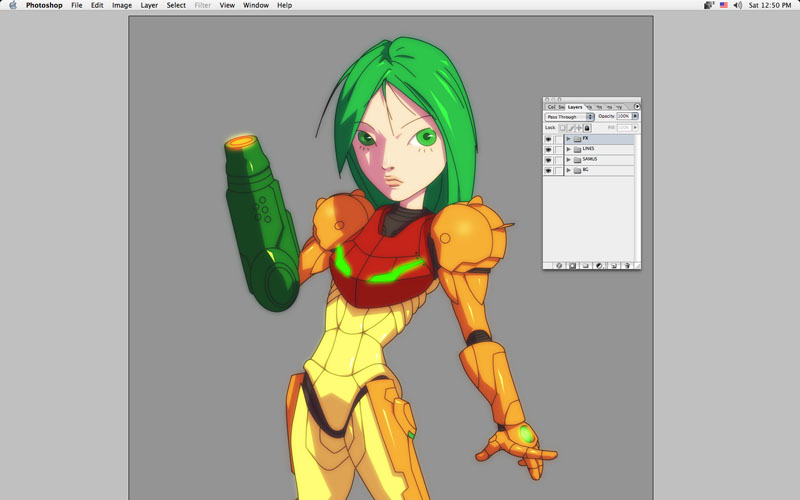Toggle lock transparent pixels
Image resolution: width=800 pixels, height=500 pixels.
click(562, 128)
